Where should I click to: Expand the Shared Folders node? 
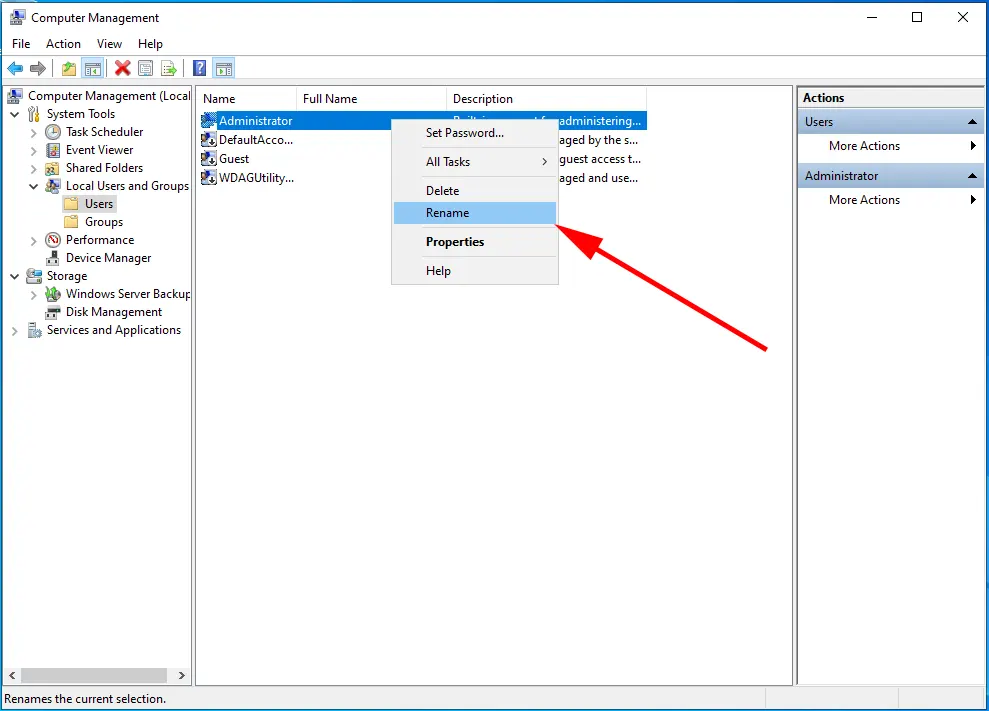(33, 168)
